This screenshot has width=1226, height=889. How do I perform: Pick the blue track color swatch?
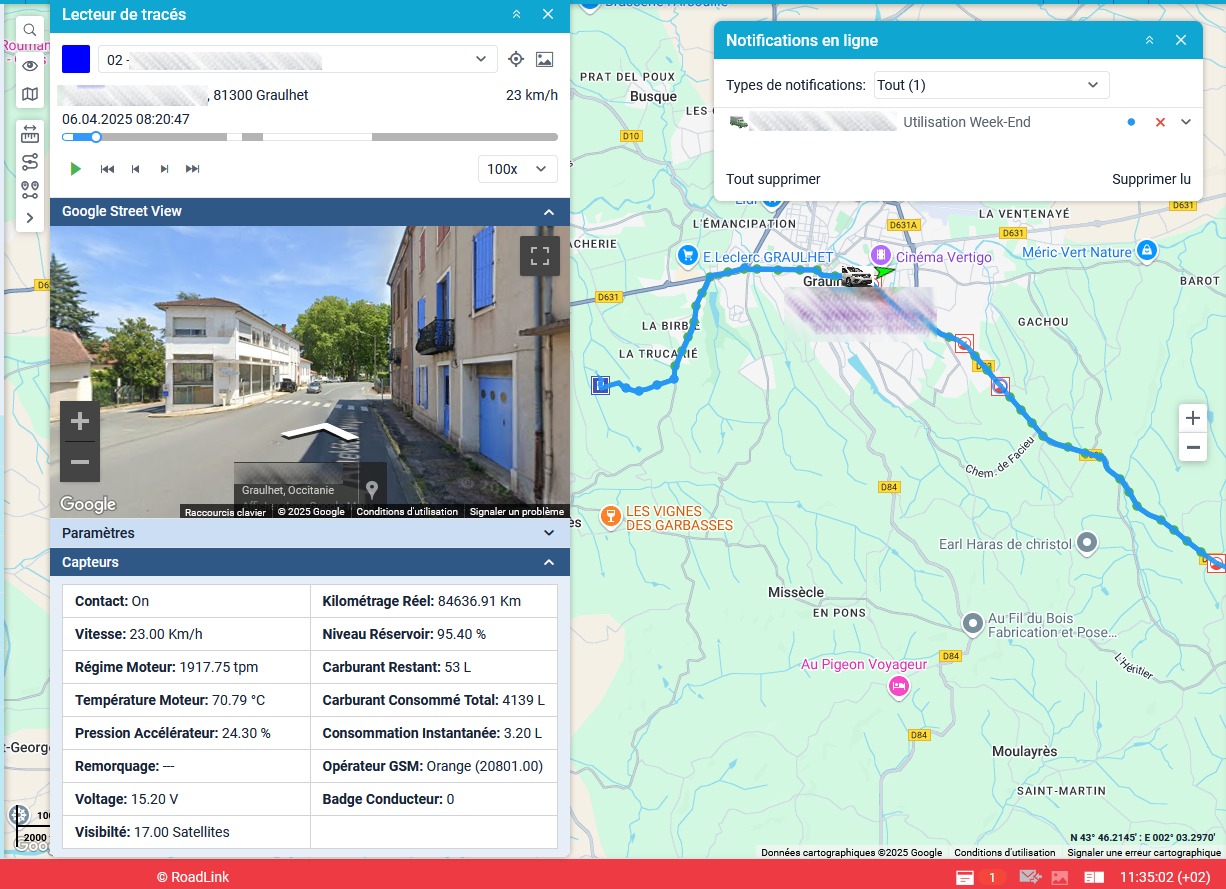(76, 59)
